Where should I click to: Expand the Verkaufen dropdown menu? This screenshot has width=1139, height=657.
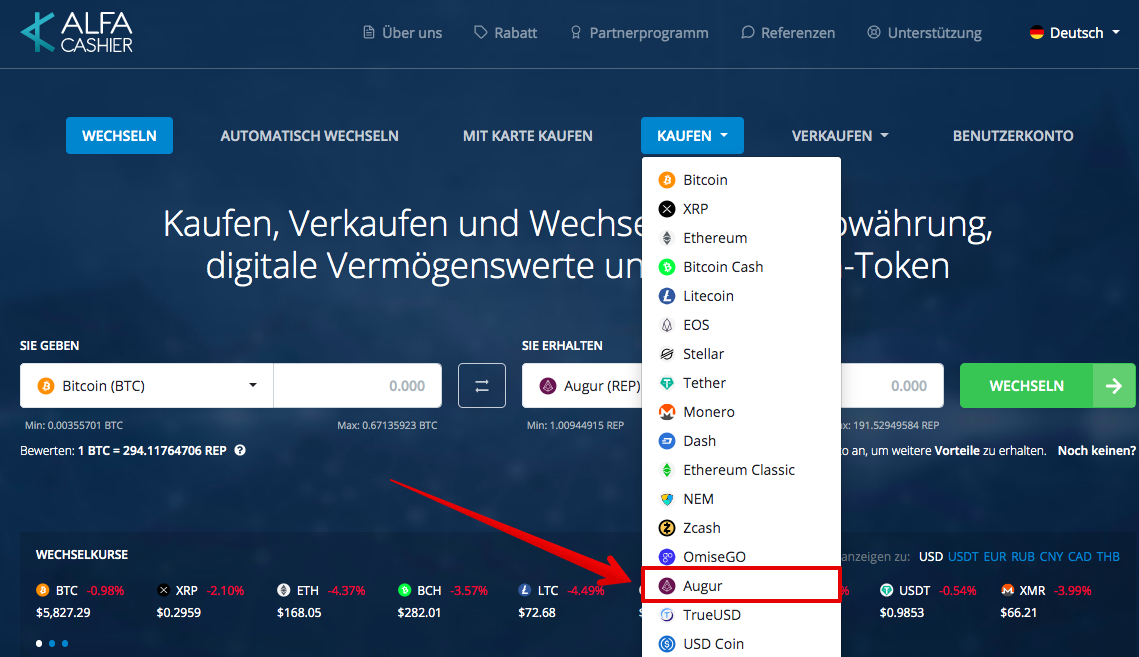tap(840, 136)
